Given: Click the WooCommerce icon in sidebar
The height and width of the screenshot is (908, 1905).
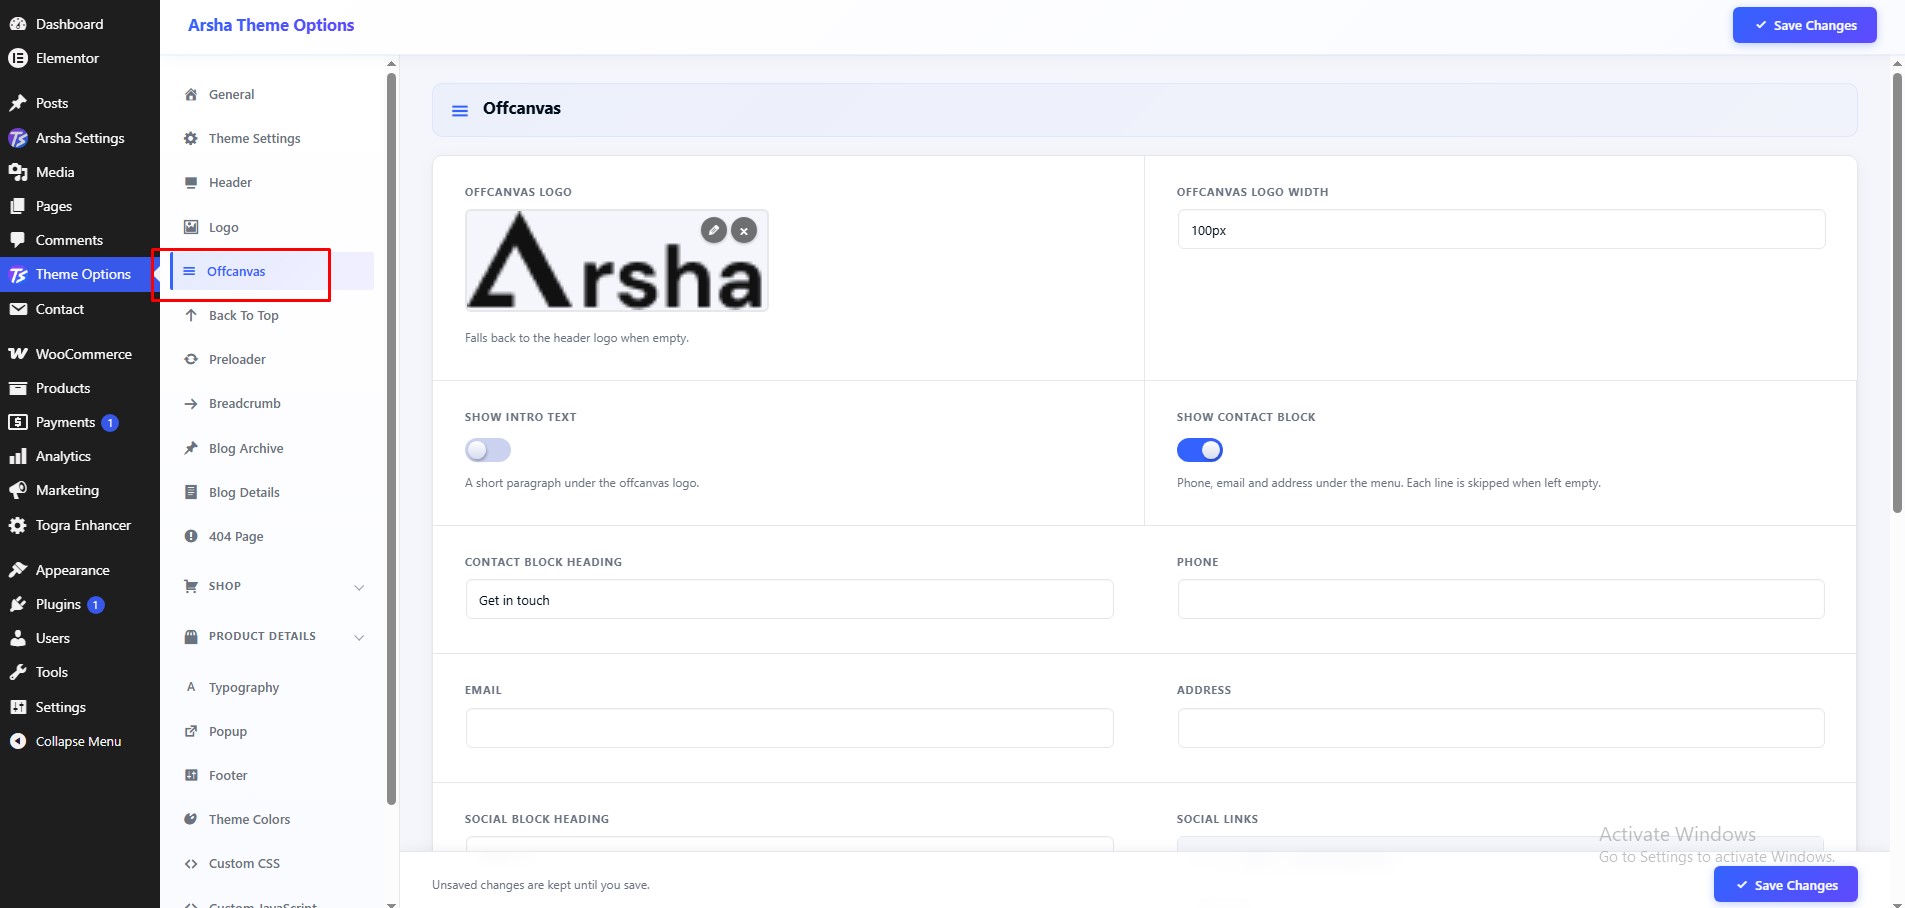Looking at the screenshot, I should click(18, 354).
